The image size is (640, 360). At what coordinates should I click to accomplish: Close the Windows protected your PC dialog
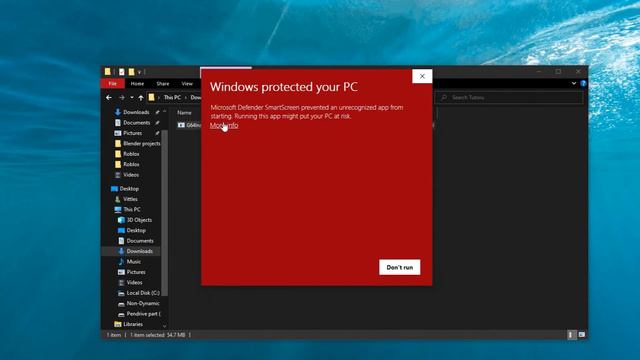point(422,76)
